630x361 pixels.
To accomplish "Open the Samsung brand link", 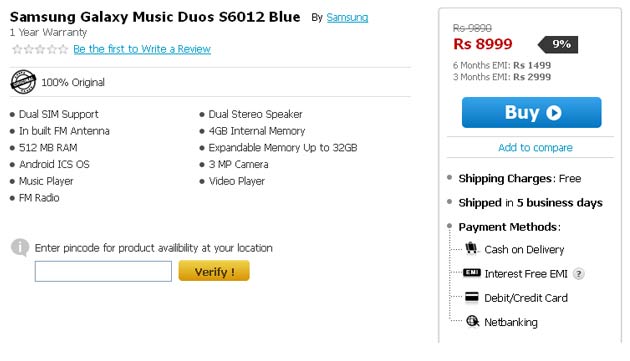I will point(347,17).
